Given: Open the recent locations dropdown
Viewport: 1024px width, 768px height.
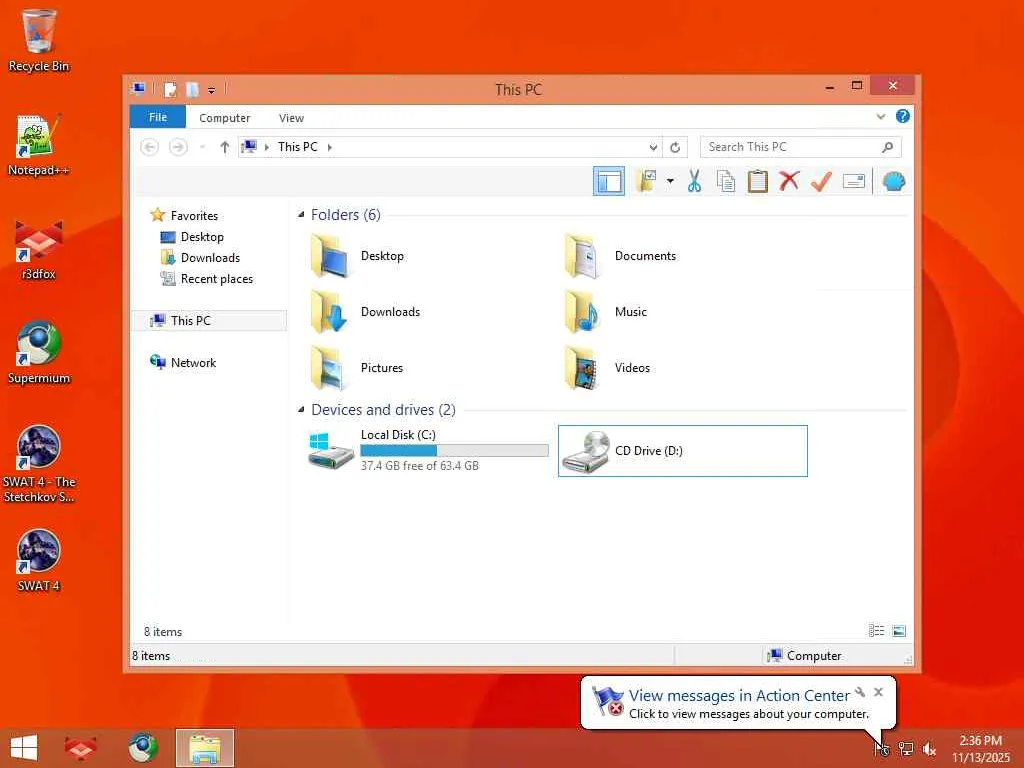Looking at the screenshot, I should point(202,148).
